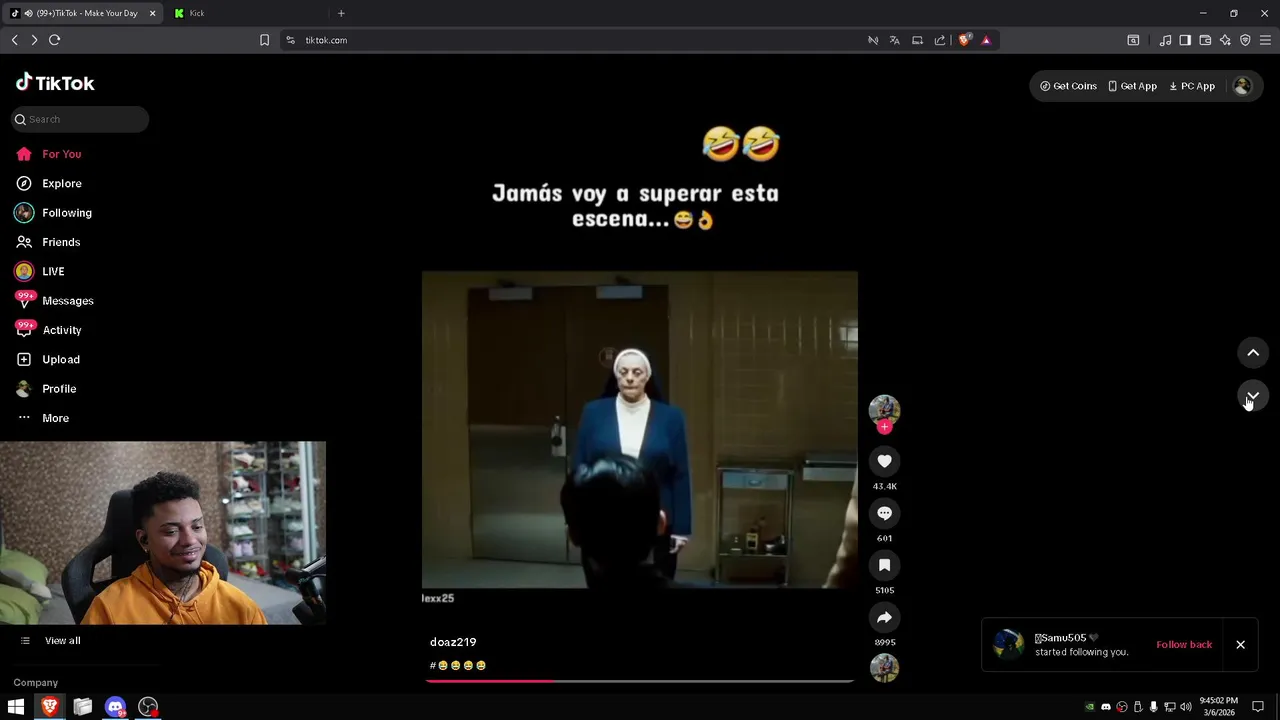This screenshot has width=1280, height=720.
Task: Reload the current page
Action: click(x=55, y=40)
